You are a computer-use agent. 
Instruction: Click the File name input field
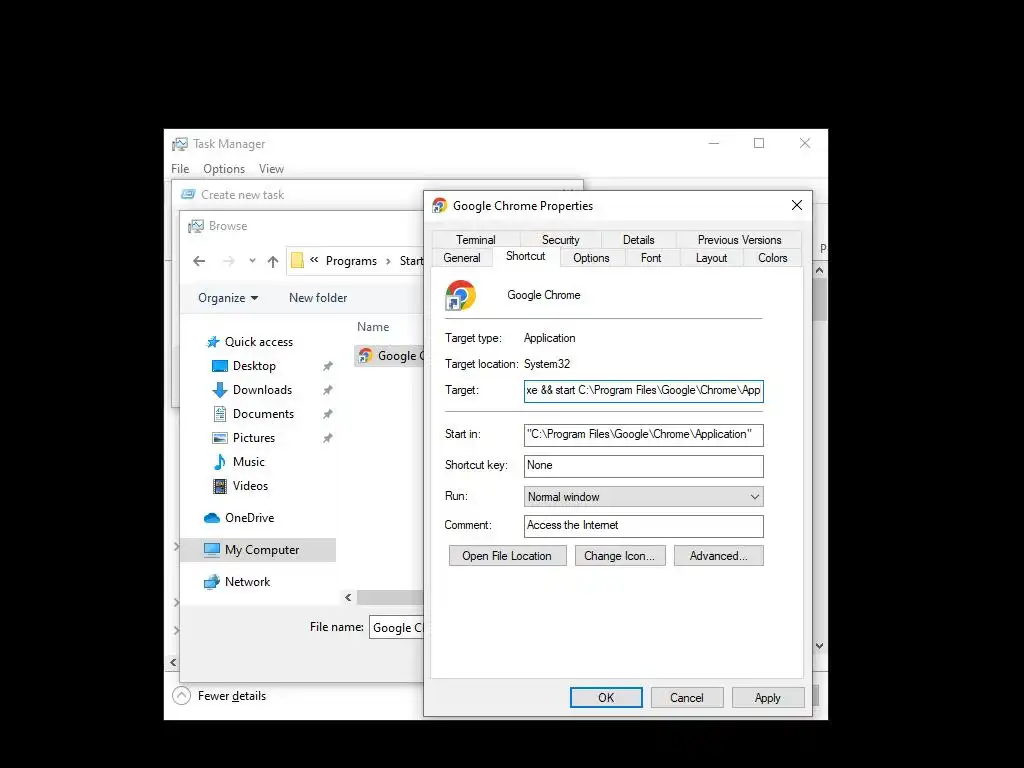point(396,628)
